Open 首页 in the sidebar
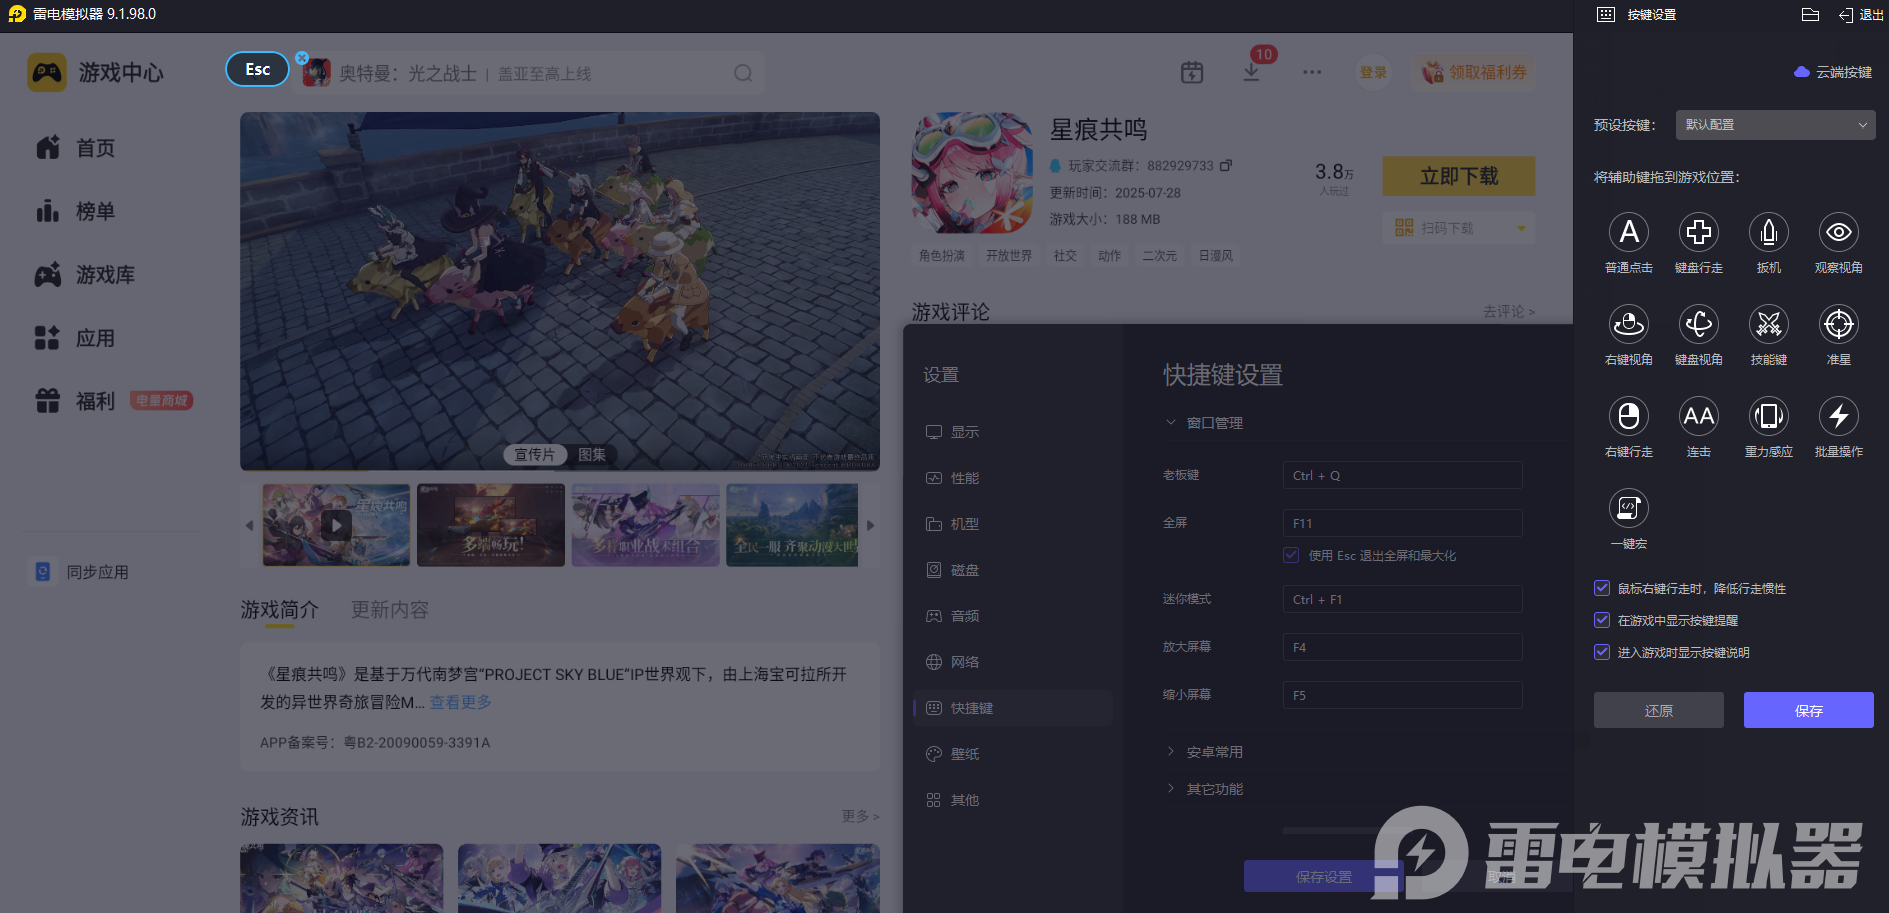Screen dimensions: 1889x913 click(x=76, y=148)
